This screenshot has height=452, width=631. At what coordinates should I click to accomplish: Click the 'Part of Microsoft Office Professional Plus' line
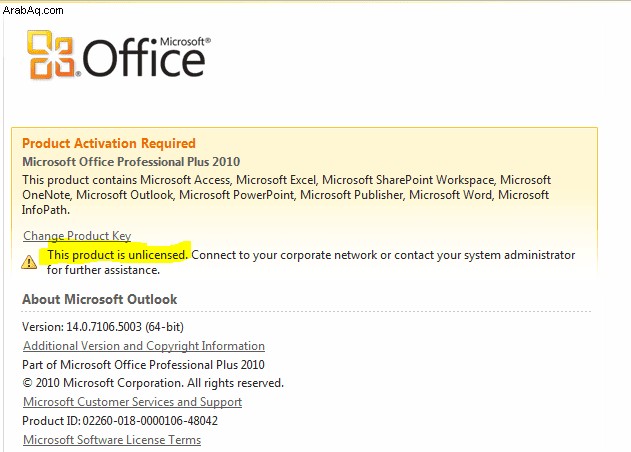point(143,364)
